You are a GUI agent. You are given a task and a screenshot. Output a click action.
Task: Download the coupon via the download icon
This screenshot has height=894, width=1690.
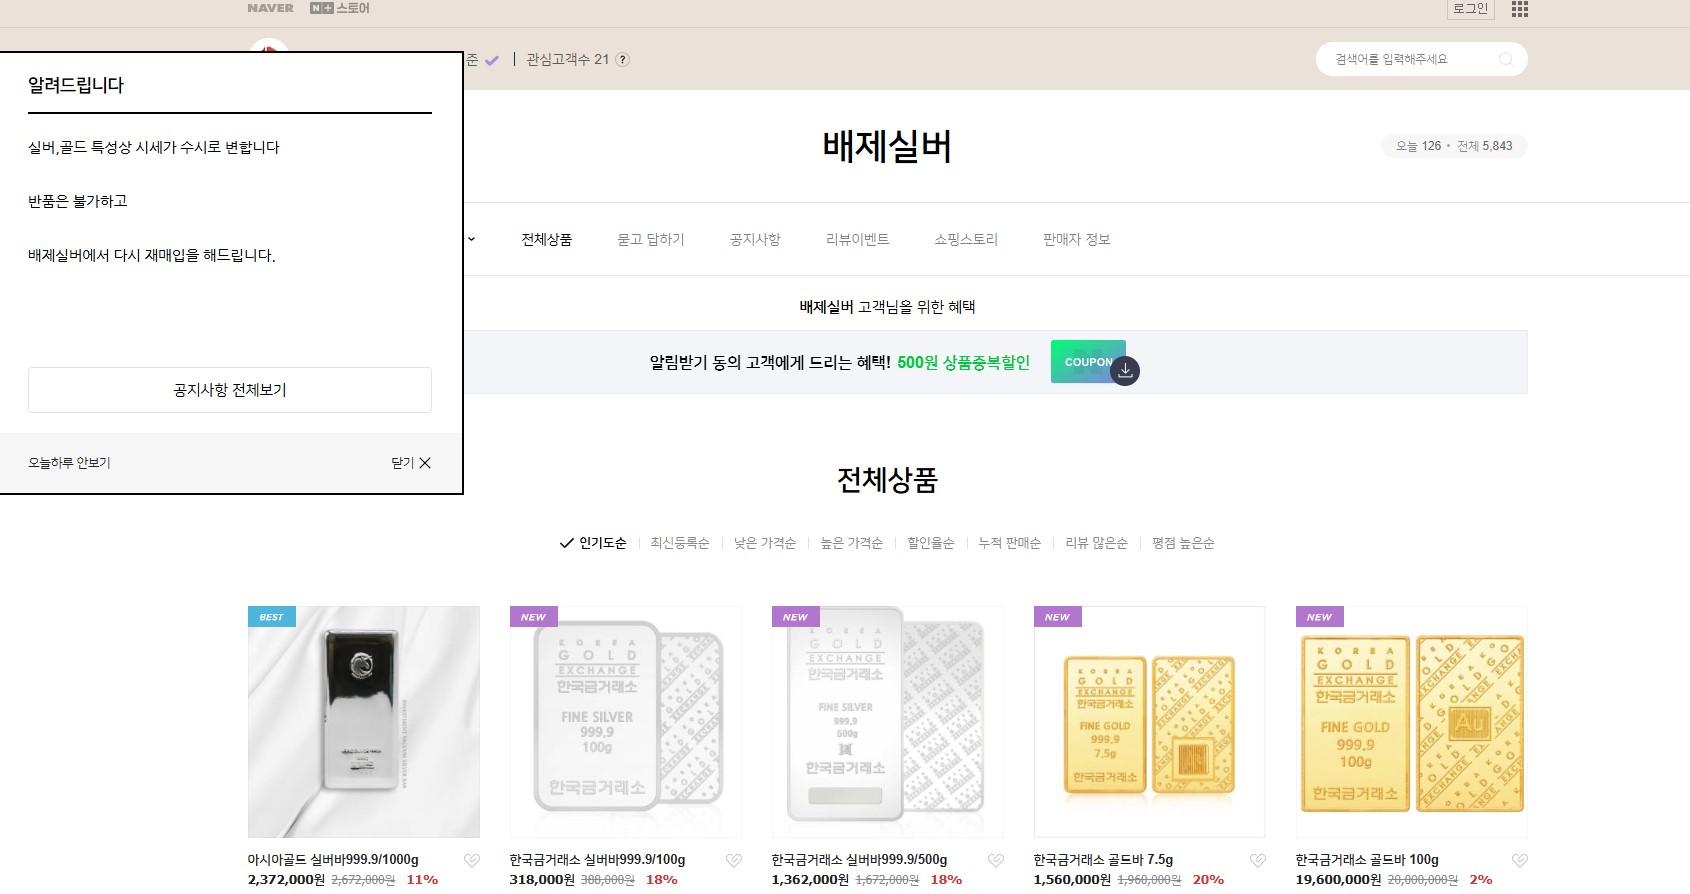(1125, 370)
